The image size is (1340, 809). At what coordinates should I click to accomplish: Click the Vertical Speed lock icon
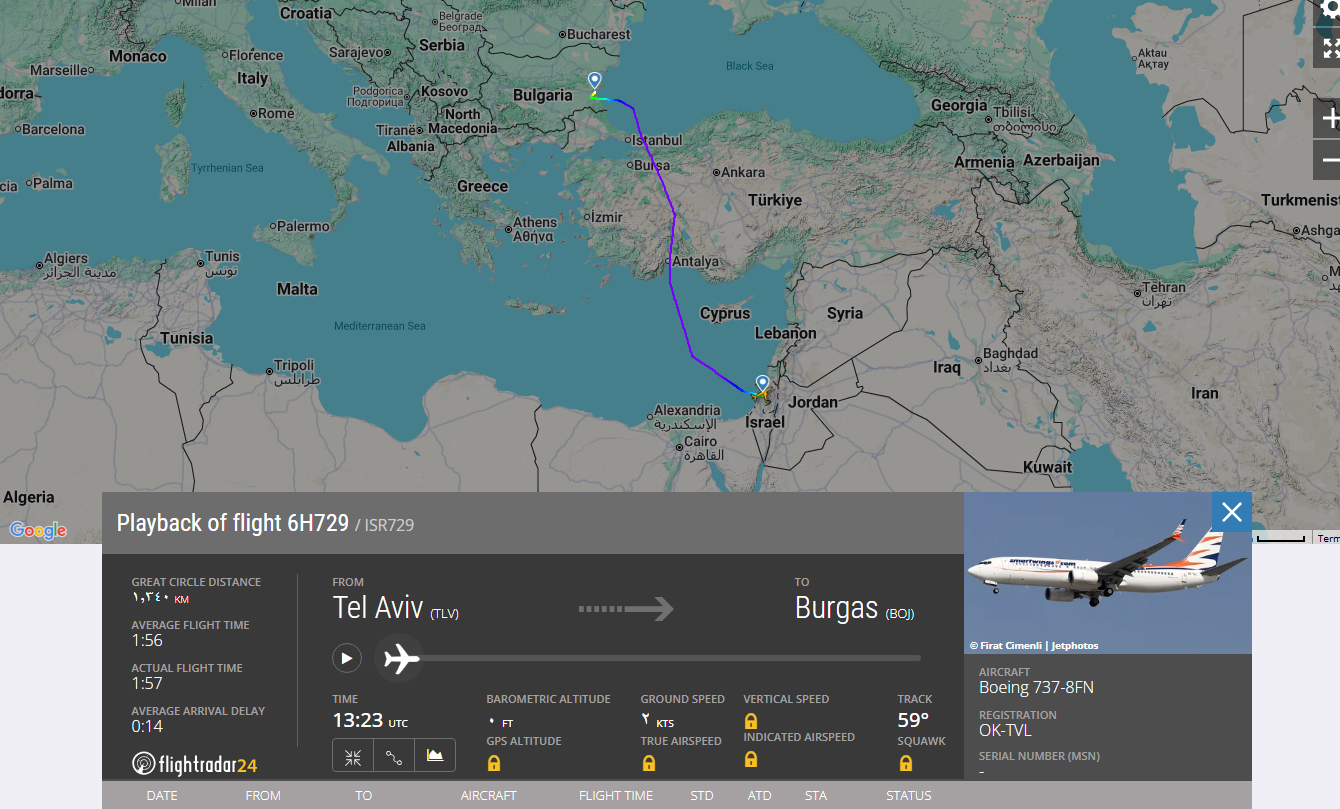(751, 721)
